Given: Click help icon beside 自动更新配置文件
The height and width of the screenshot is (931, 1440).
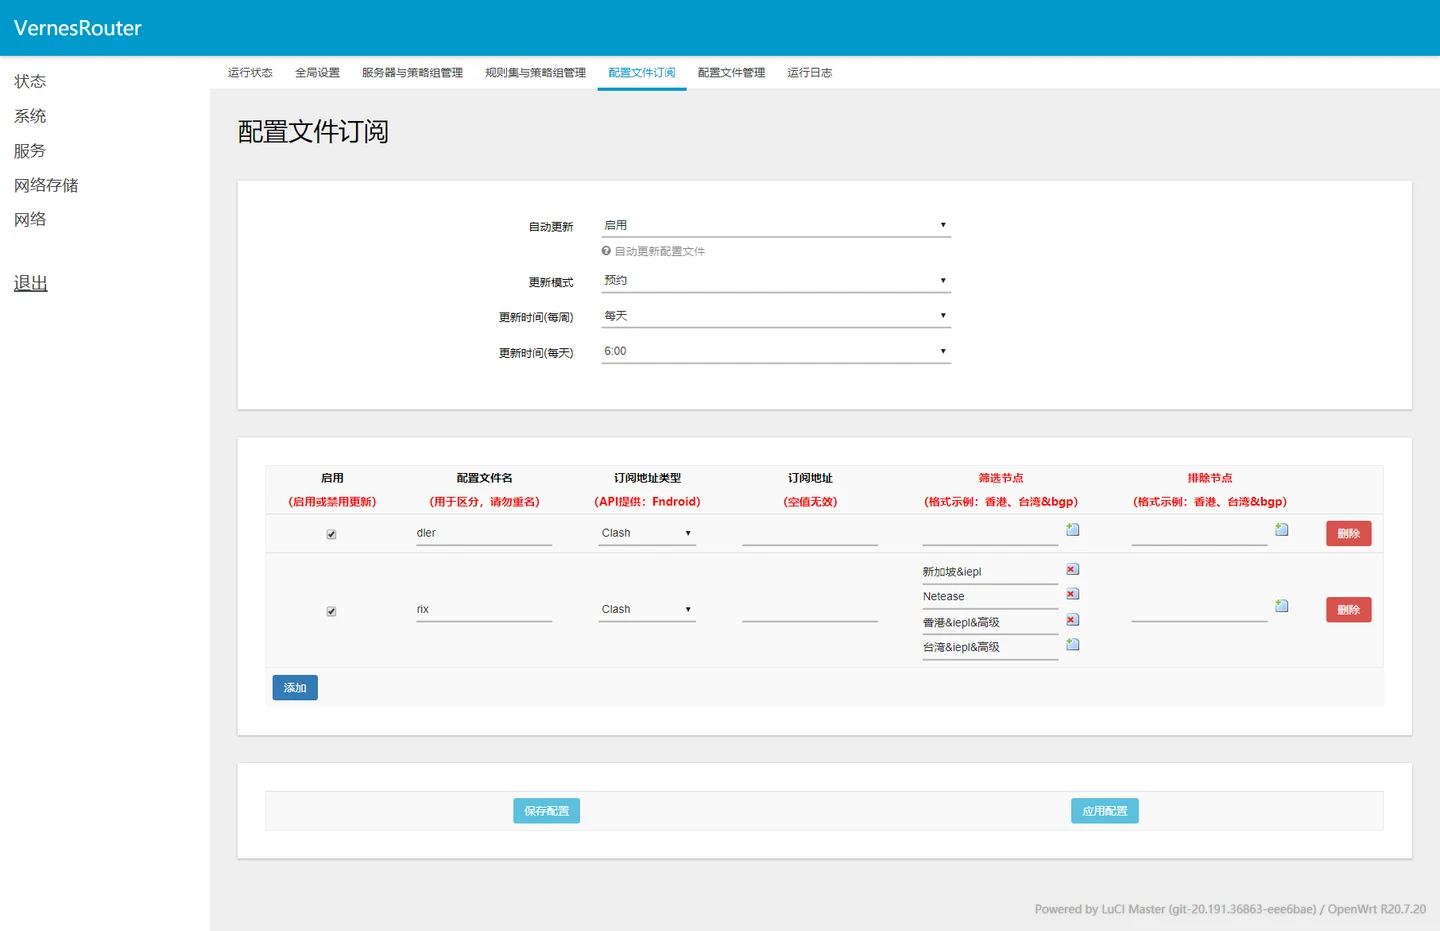Looking at the screenshot, I should pyautogui.click(x=606, y=251).
